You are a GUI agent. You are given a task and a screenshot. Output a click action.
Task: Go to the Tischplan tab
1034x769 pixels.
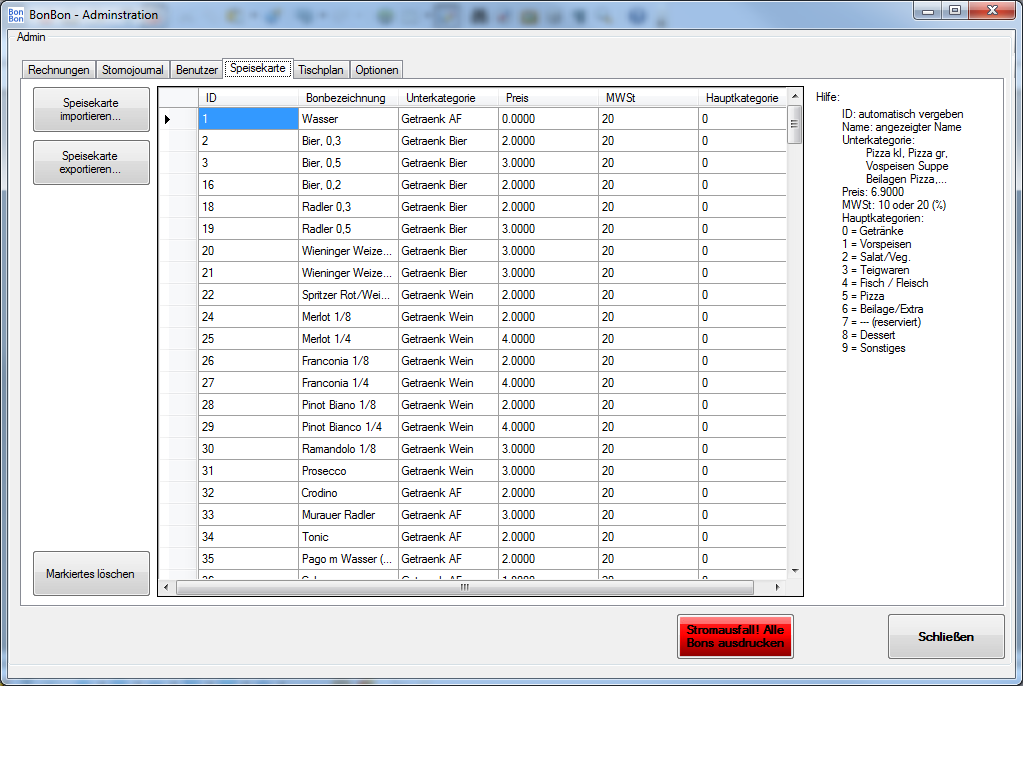pyautogui.click(x=320, y=70)
